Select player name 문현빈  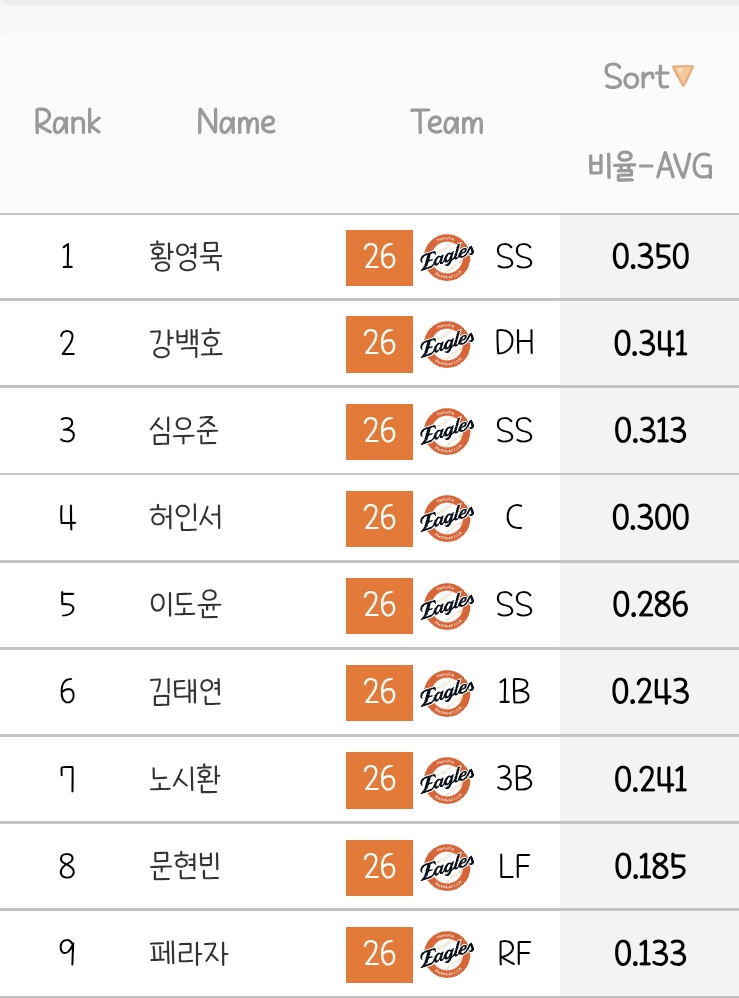coord(185,866)
